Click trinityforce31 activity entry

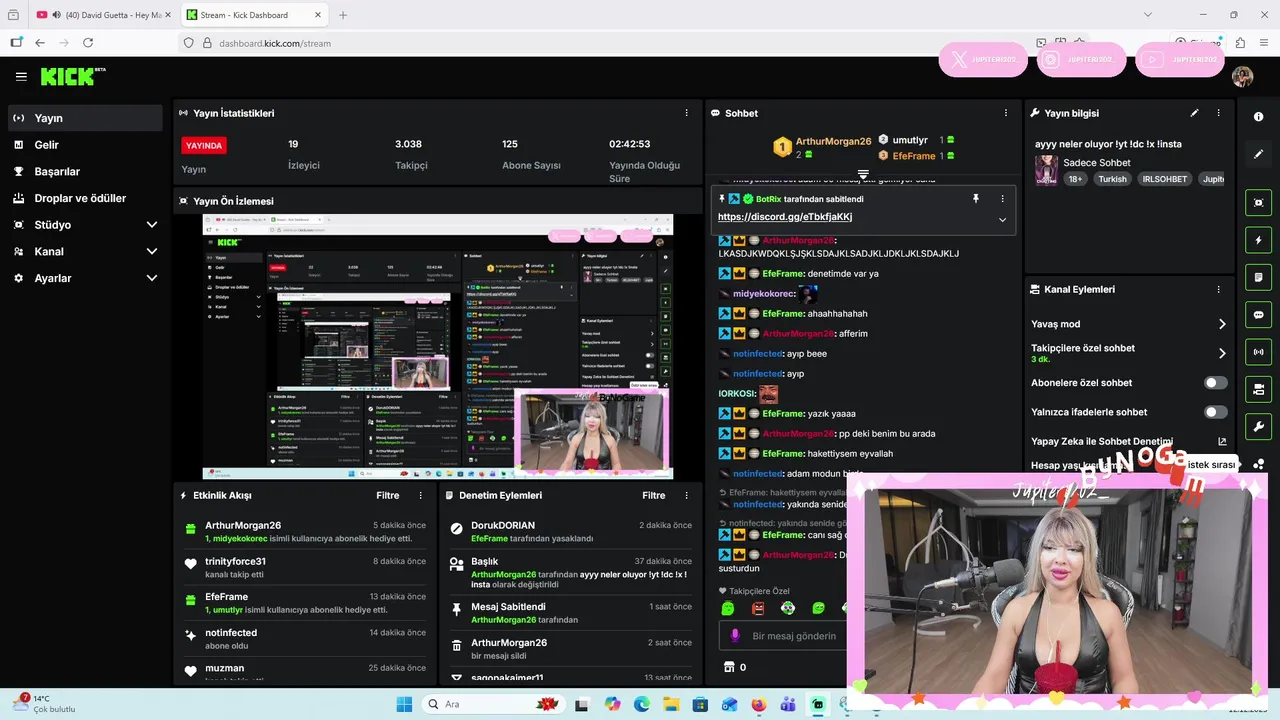tap(306, 567)
